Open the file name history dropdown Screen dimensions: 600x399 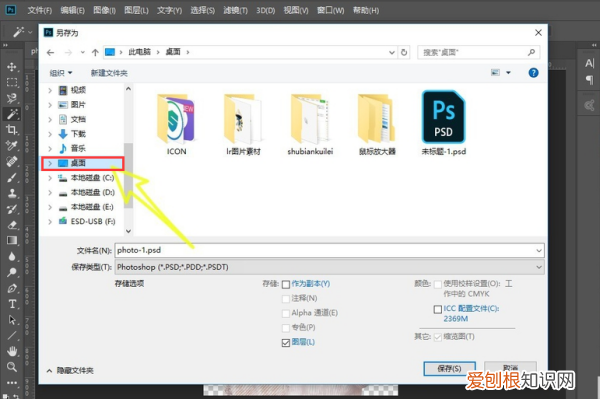pyautogui.click(x=539, y=251)
